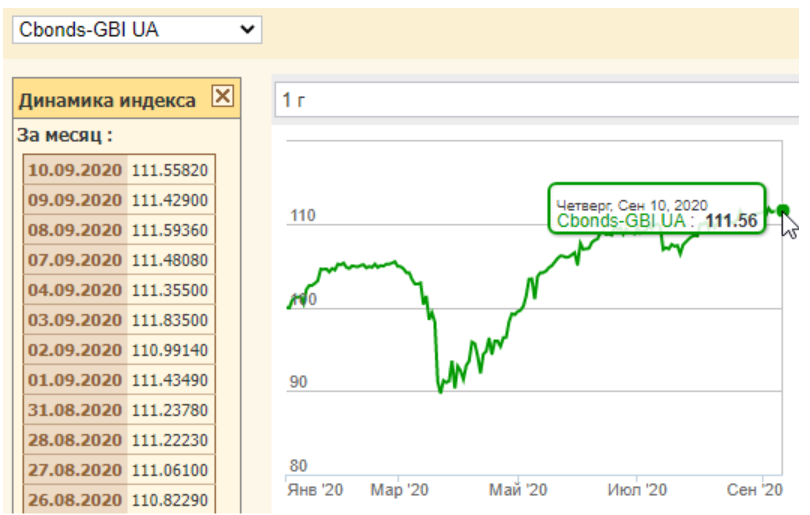Click the 90 y-axis label
This screenshot has width=810, height=515.
click(x=299, y=382)
